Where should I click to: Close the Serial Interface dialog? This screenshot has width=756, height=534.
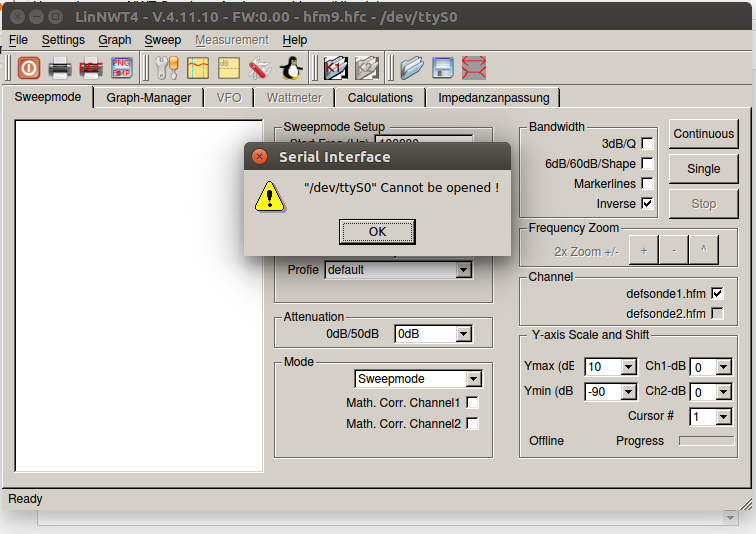coord(259,157)
